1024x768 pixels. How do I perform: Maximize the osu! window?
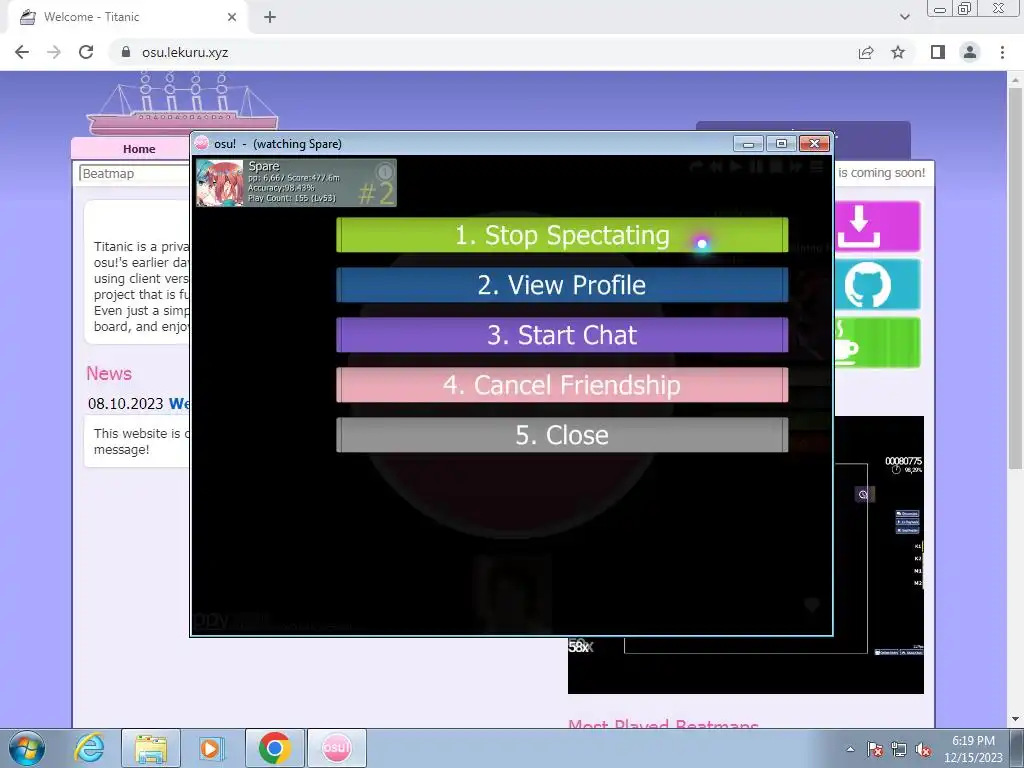pos(781,144)
